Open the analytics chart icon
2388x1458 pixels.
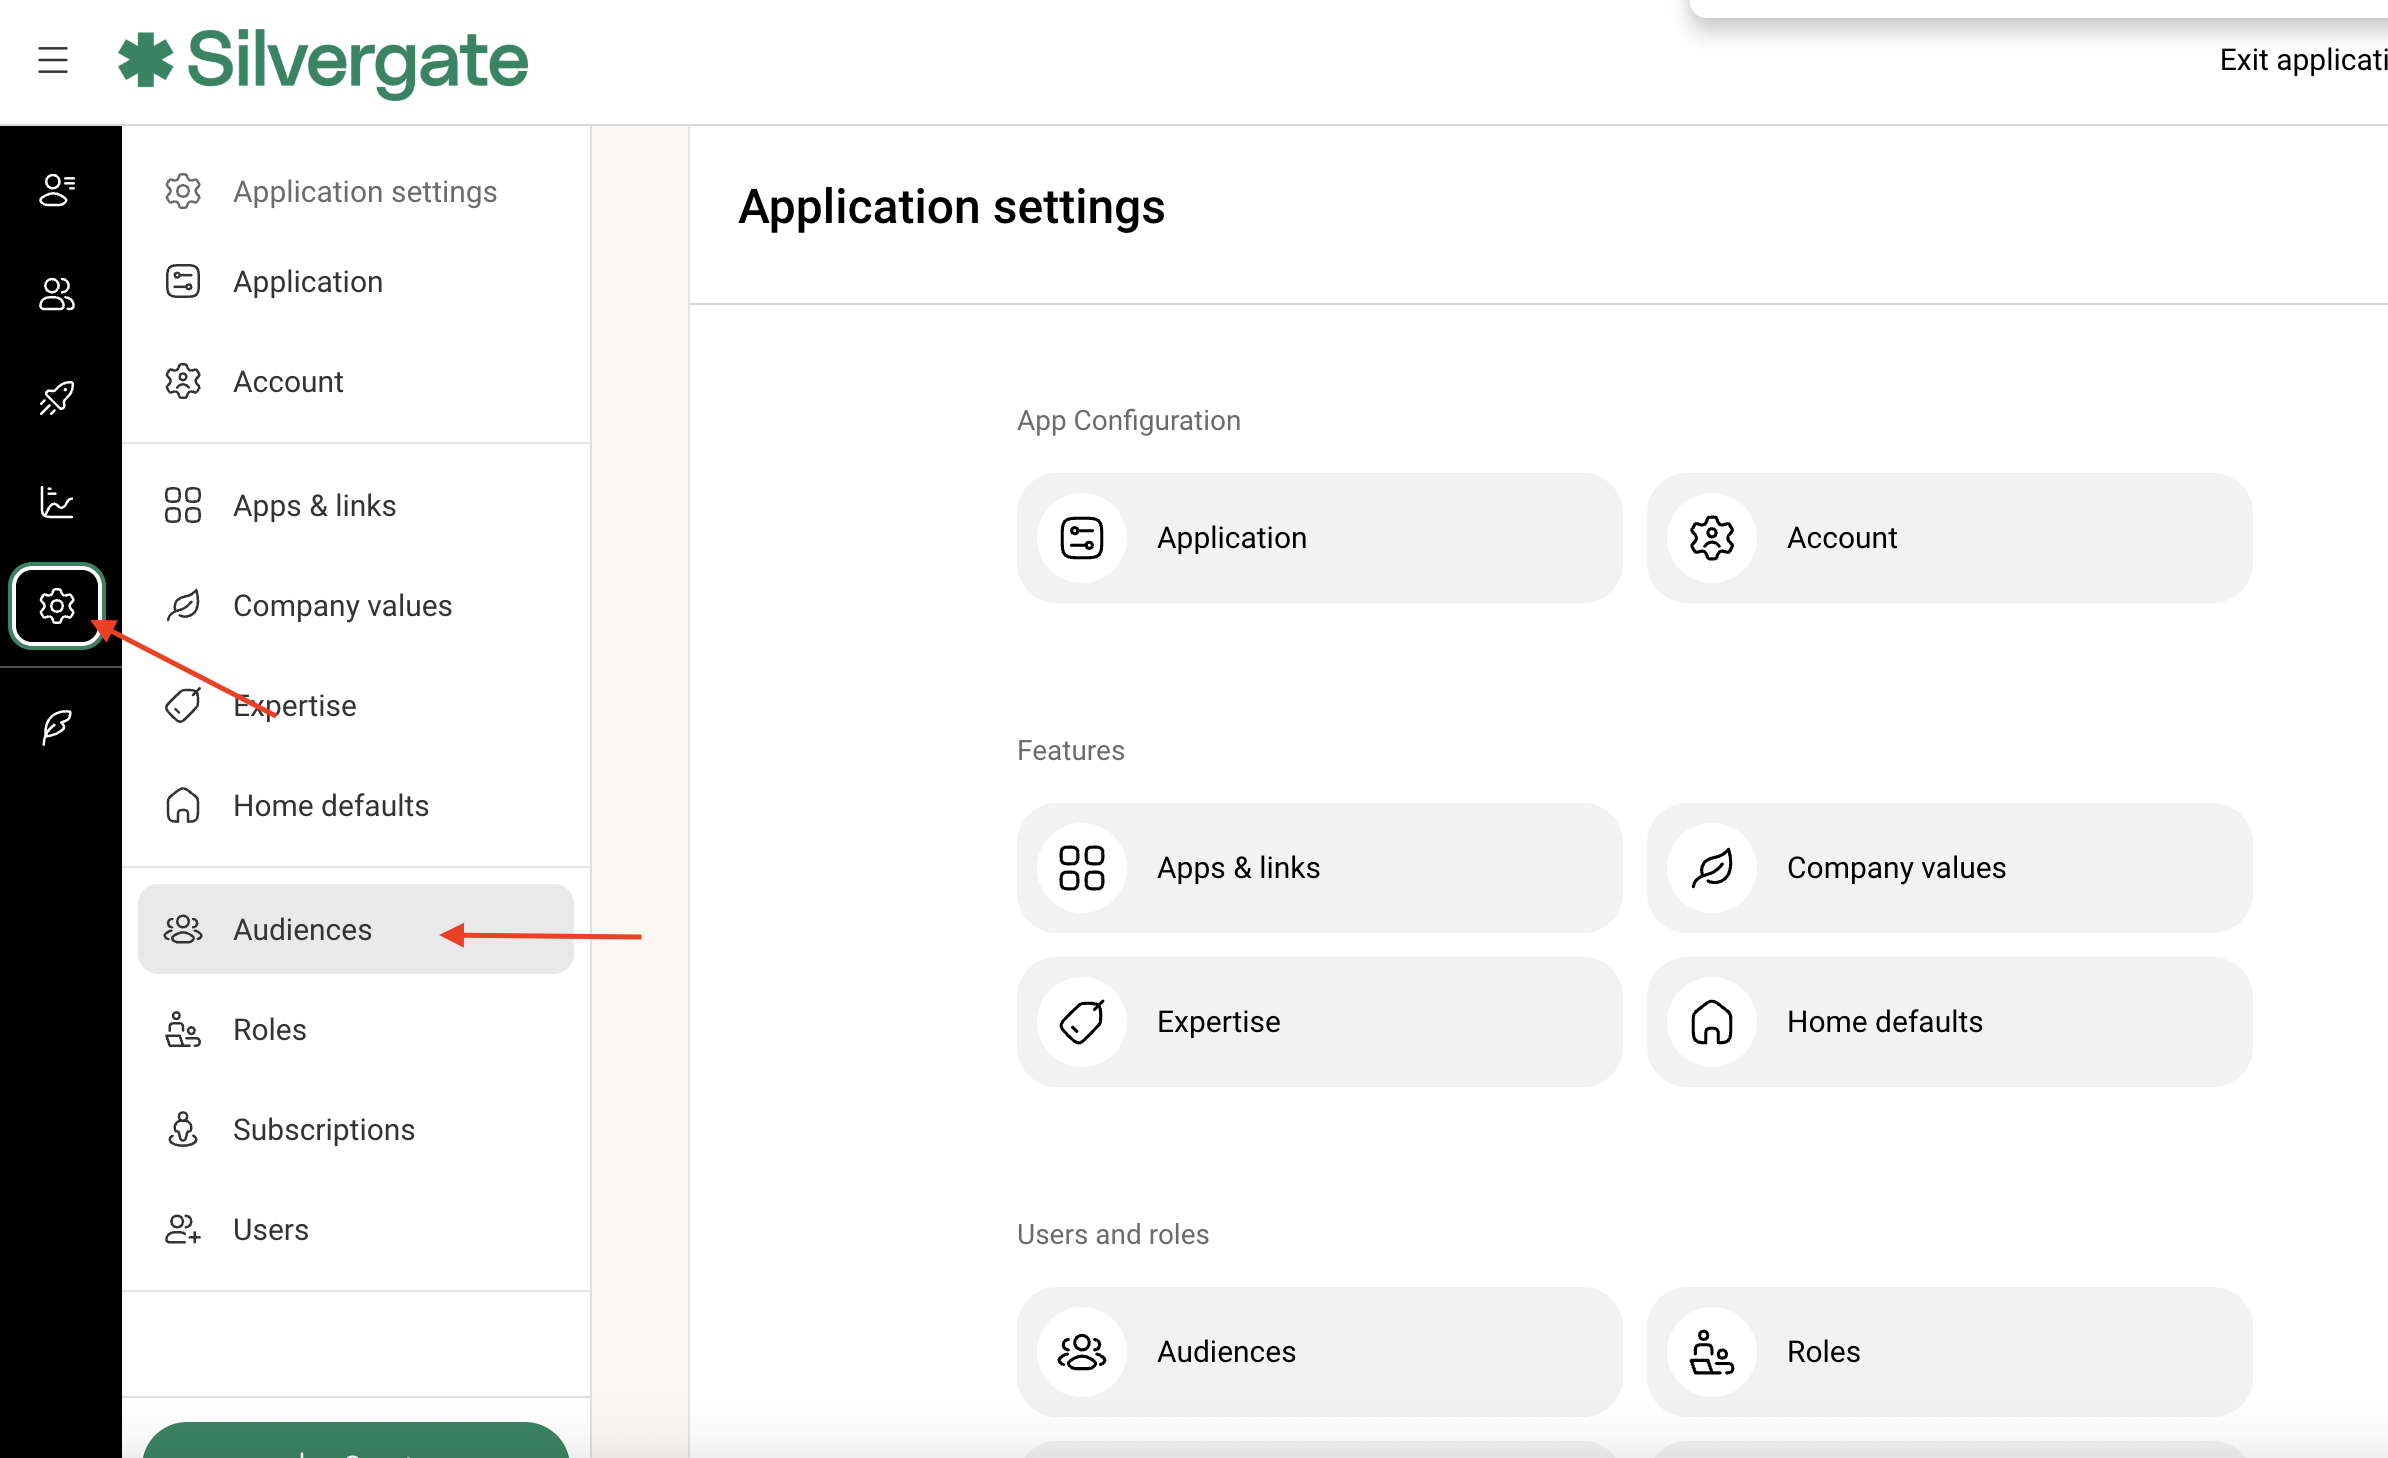57,502
